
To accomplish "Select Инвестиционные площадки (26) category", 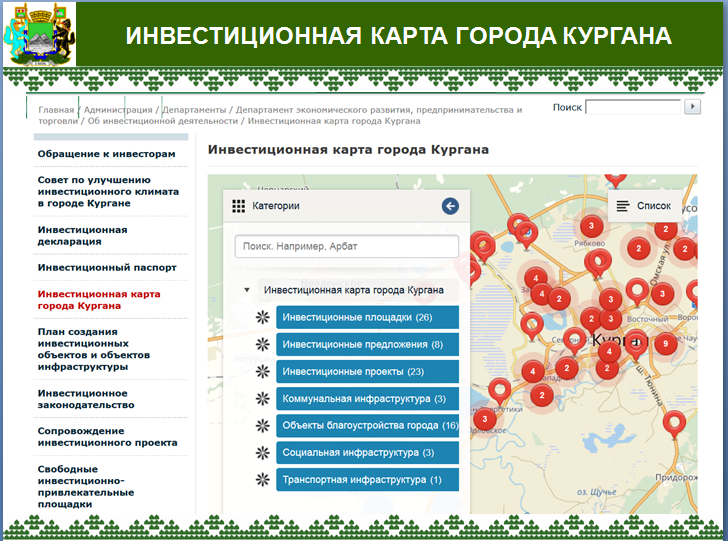I will tap(366, 318).
